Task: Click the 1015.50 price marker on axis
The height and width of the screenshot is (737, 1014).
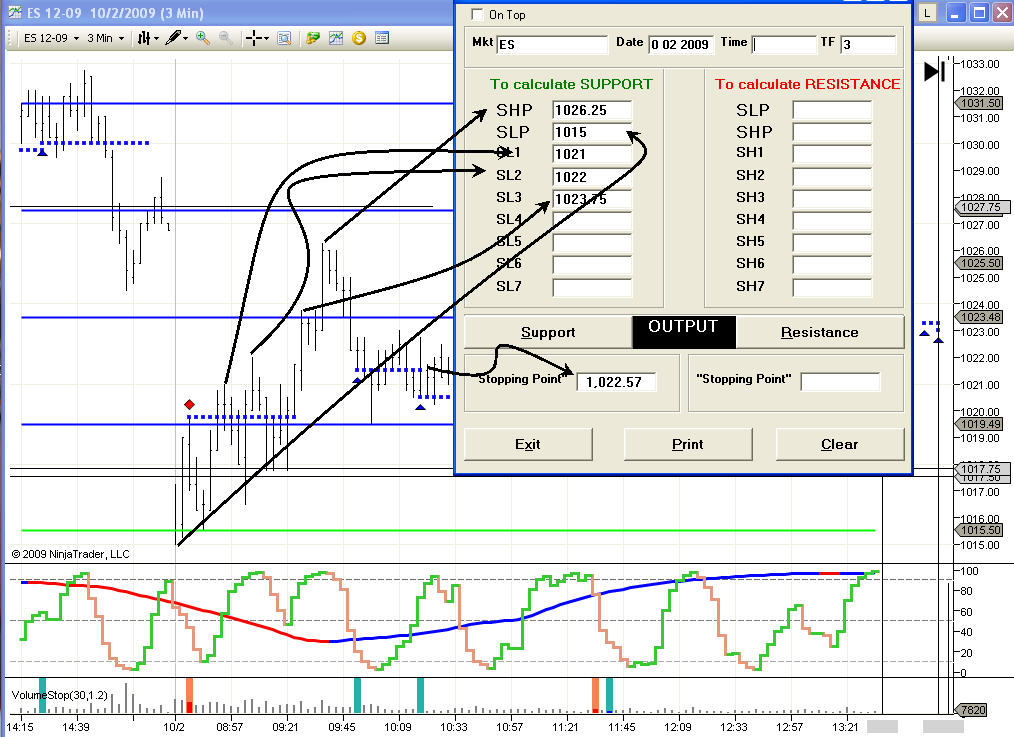Action: tap(979, 530)
